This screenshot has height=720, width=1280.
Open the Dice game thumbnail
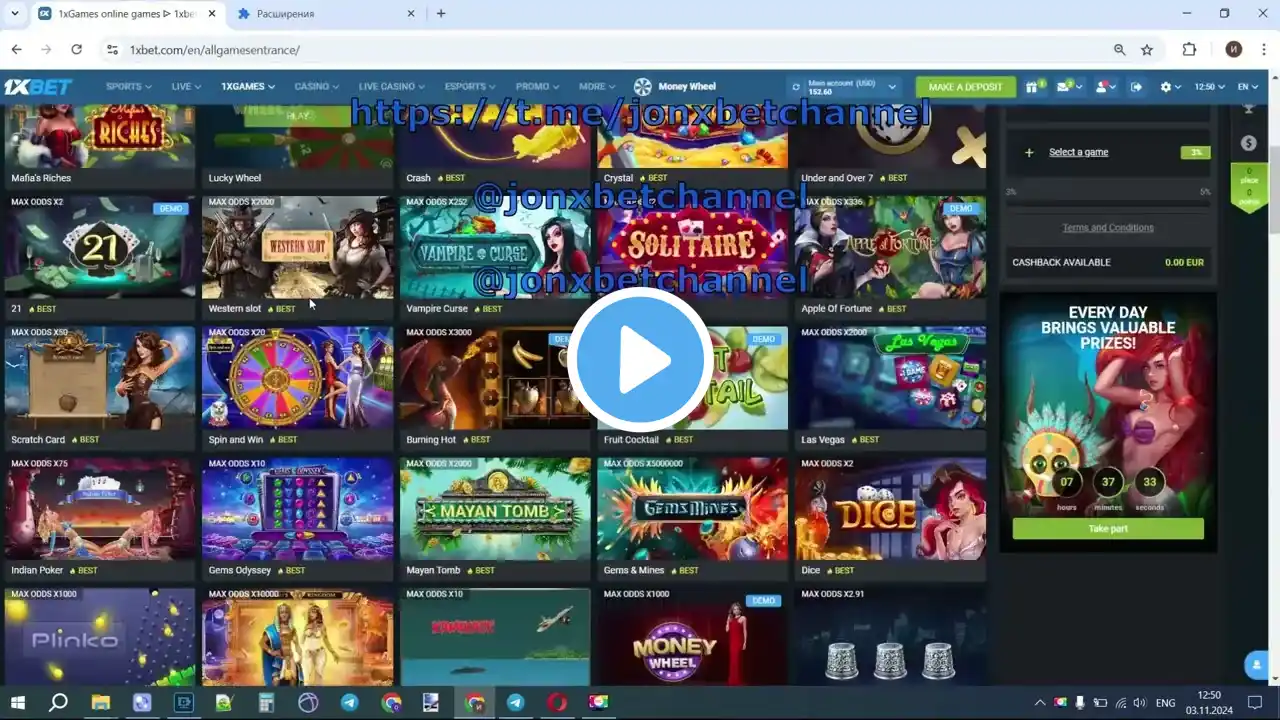click(x=890, y=509)
